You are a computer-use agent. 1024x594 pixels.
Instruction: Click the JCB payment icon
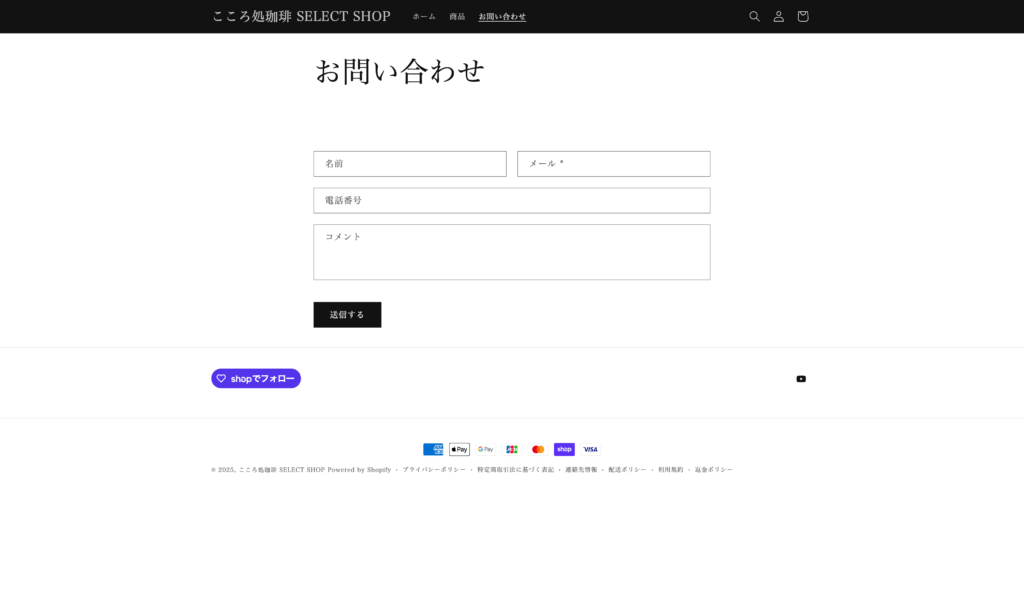pyautogui.click(x=511, y=449)
